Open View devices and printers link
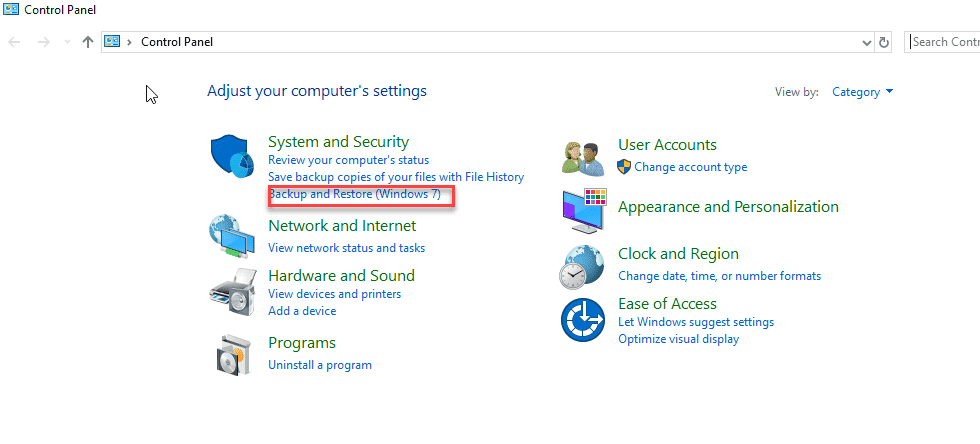980x444 pixels. tap(334, 294)
